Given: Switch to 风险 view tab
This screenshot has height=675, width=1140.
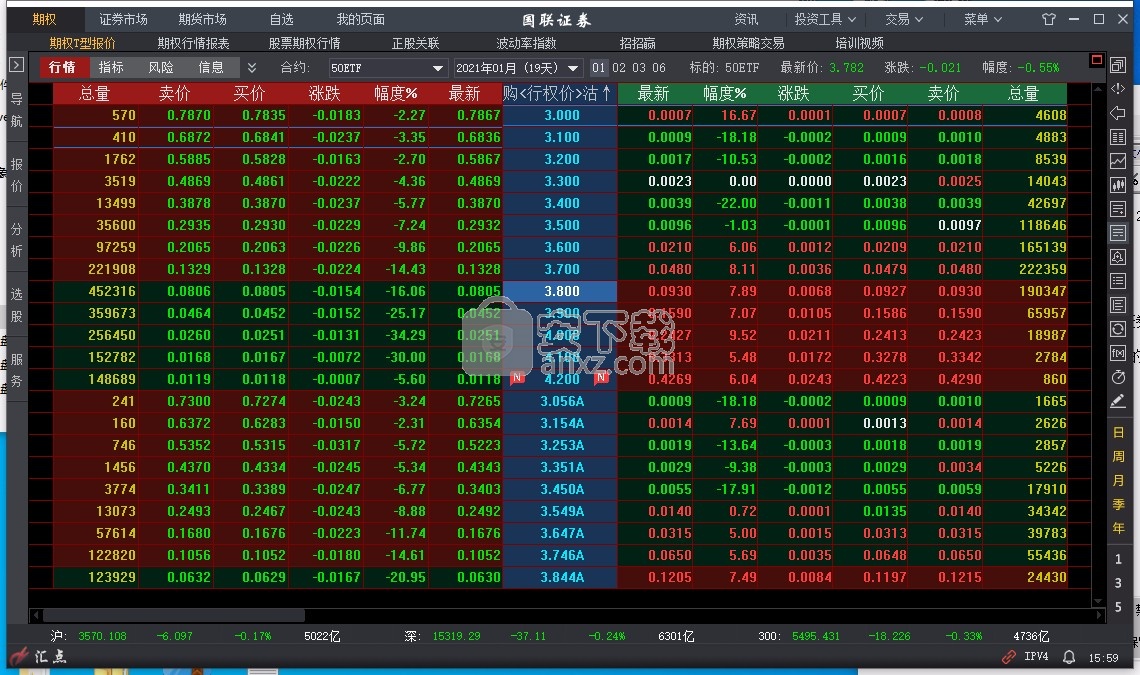Looking at the screenshot, I should coord(161,67).
